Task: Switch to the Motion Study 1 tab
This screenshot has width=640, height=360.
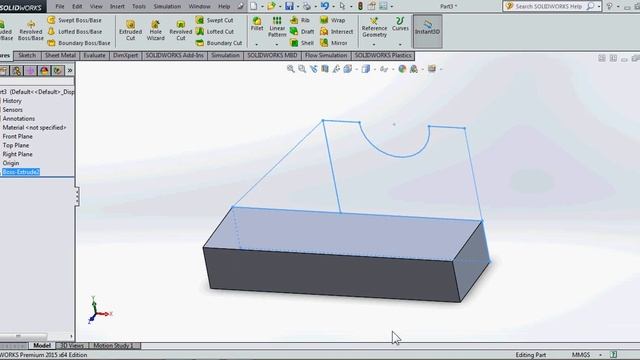Action: [x=113, y=346]
